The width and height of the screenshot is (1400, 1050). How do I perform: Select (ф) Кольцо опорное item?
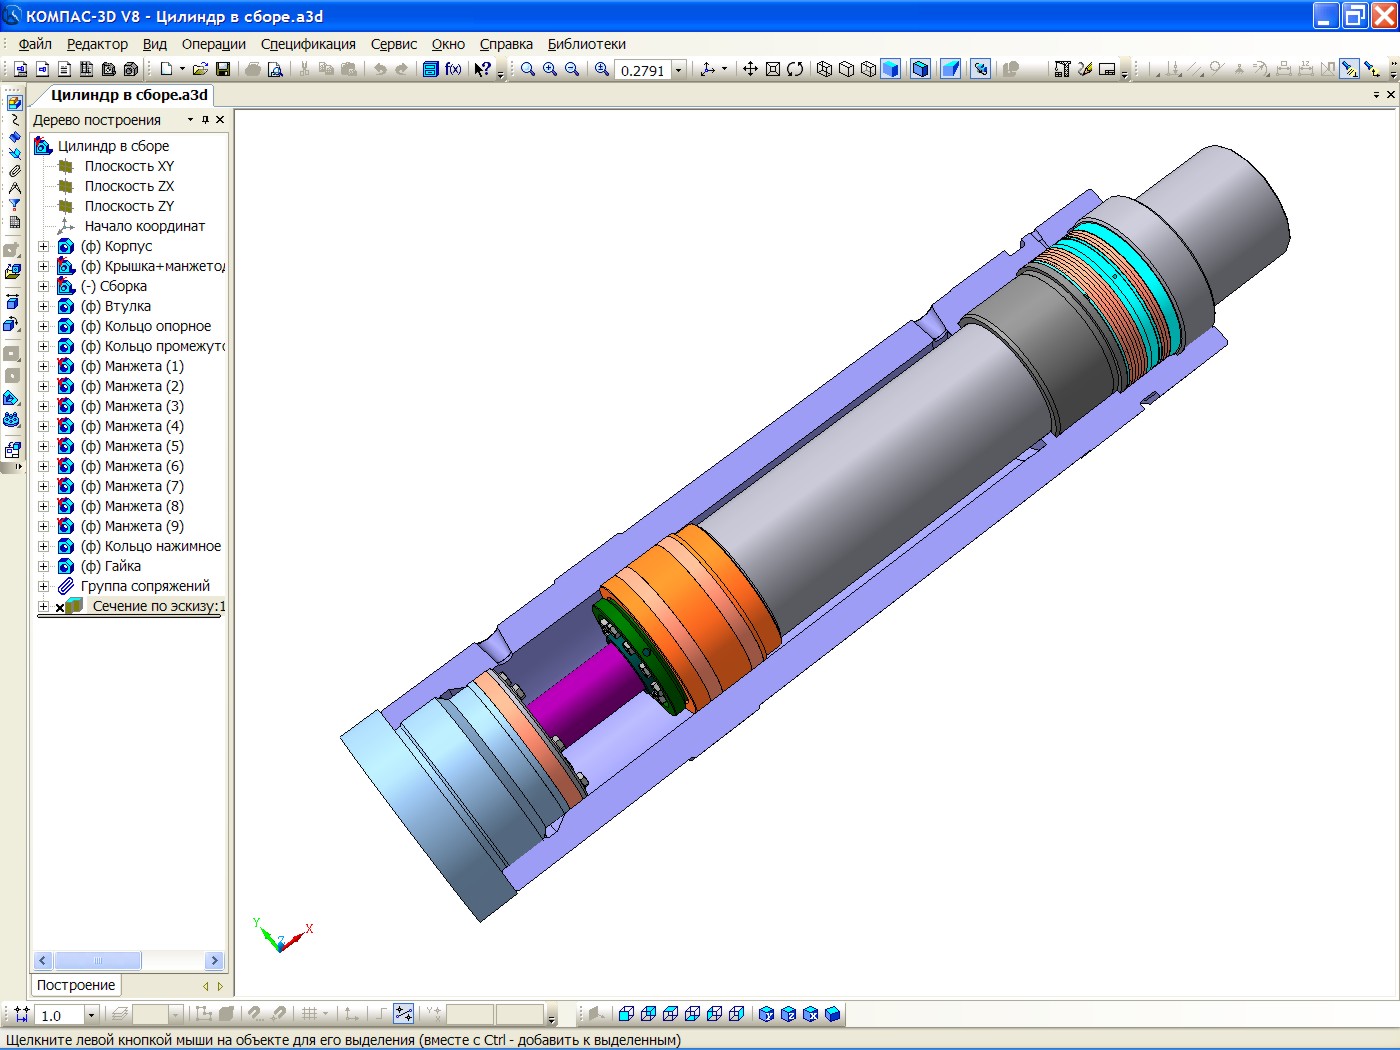146,326
